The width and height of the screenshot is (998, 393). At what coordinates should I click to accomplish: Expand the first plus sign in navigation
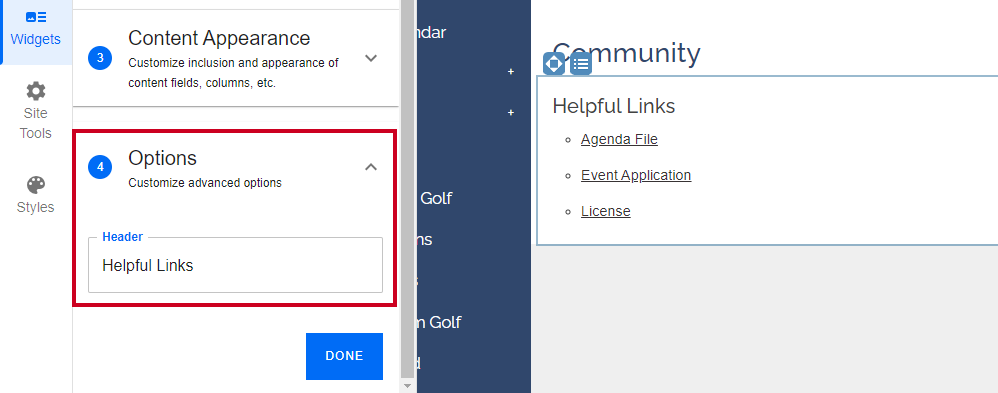pyautogui.click(x=510, y=72)
